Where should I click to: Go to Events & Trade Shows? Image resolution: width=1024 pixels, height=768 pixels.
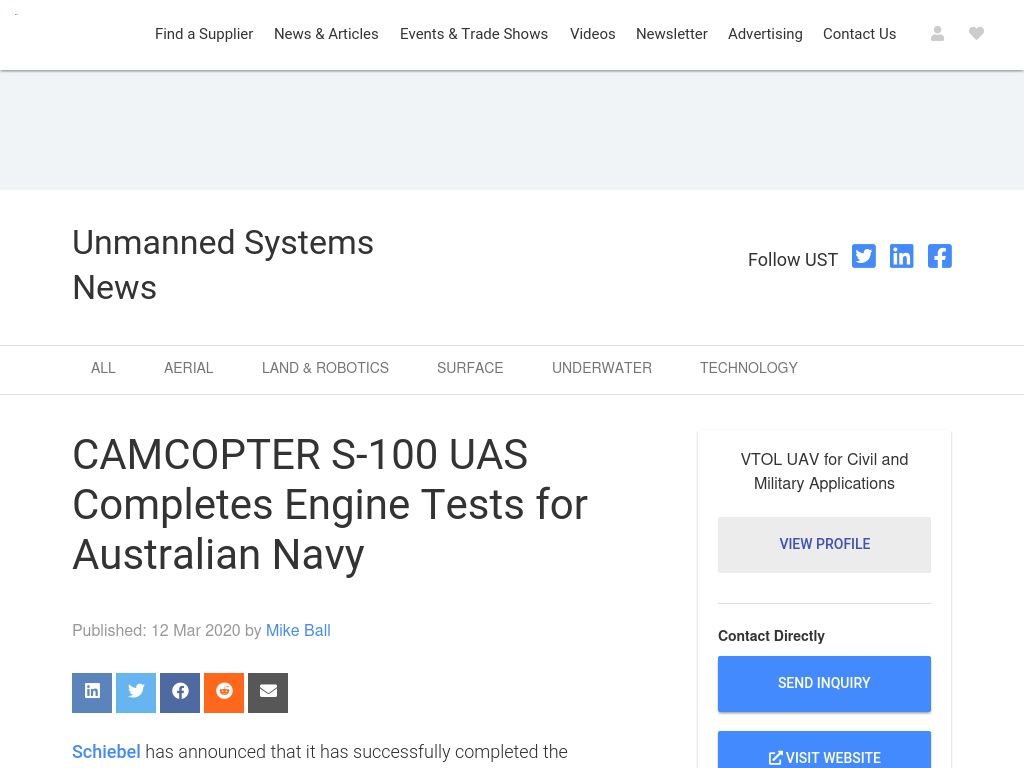pos(473,34)
